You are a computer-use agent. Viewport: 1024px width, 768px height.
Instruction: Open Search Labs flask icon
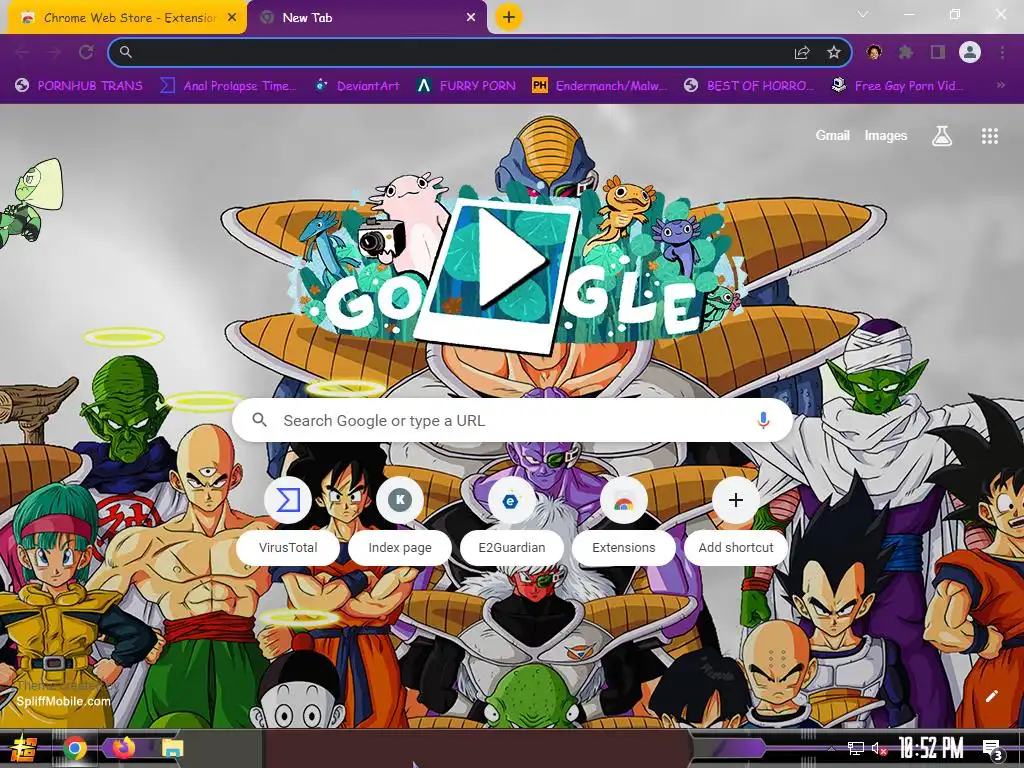pos(942,135)
